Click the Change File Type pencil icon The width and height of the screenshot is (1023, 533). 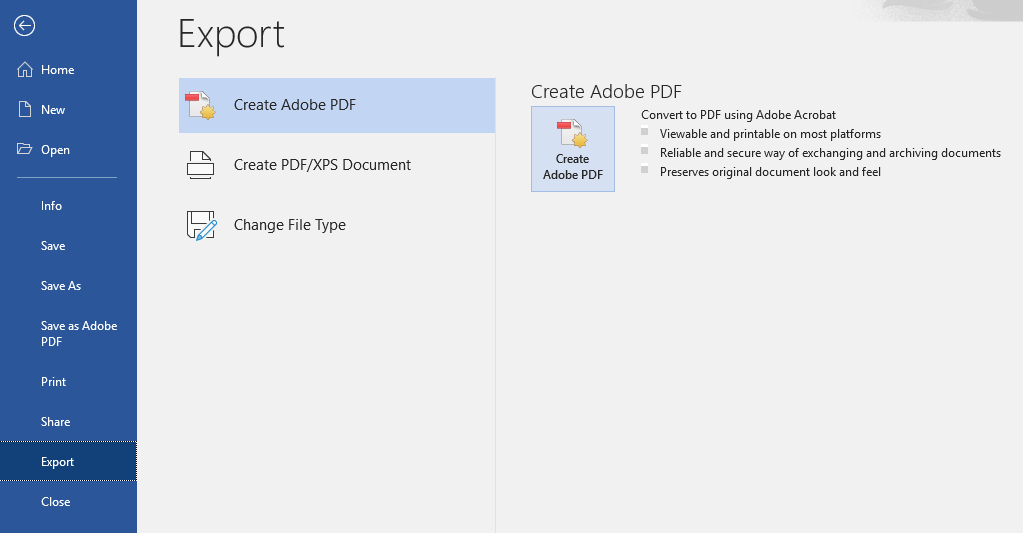[201, 225]
